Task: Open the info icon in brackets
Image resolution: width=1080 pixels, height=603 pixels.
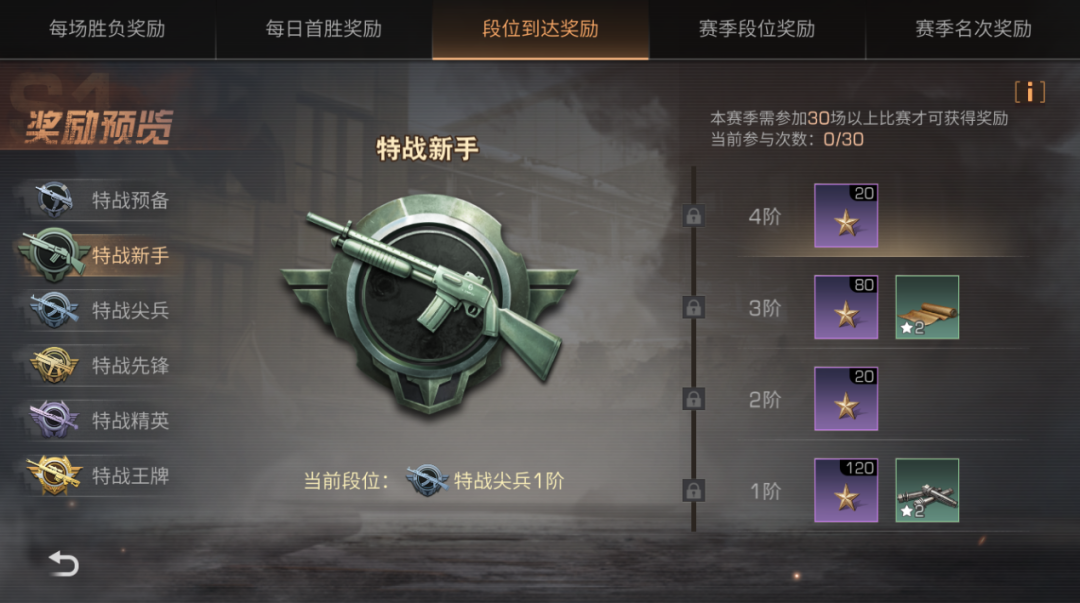Action: tap(1030, 92)
